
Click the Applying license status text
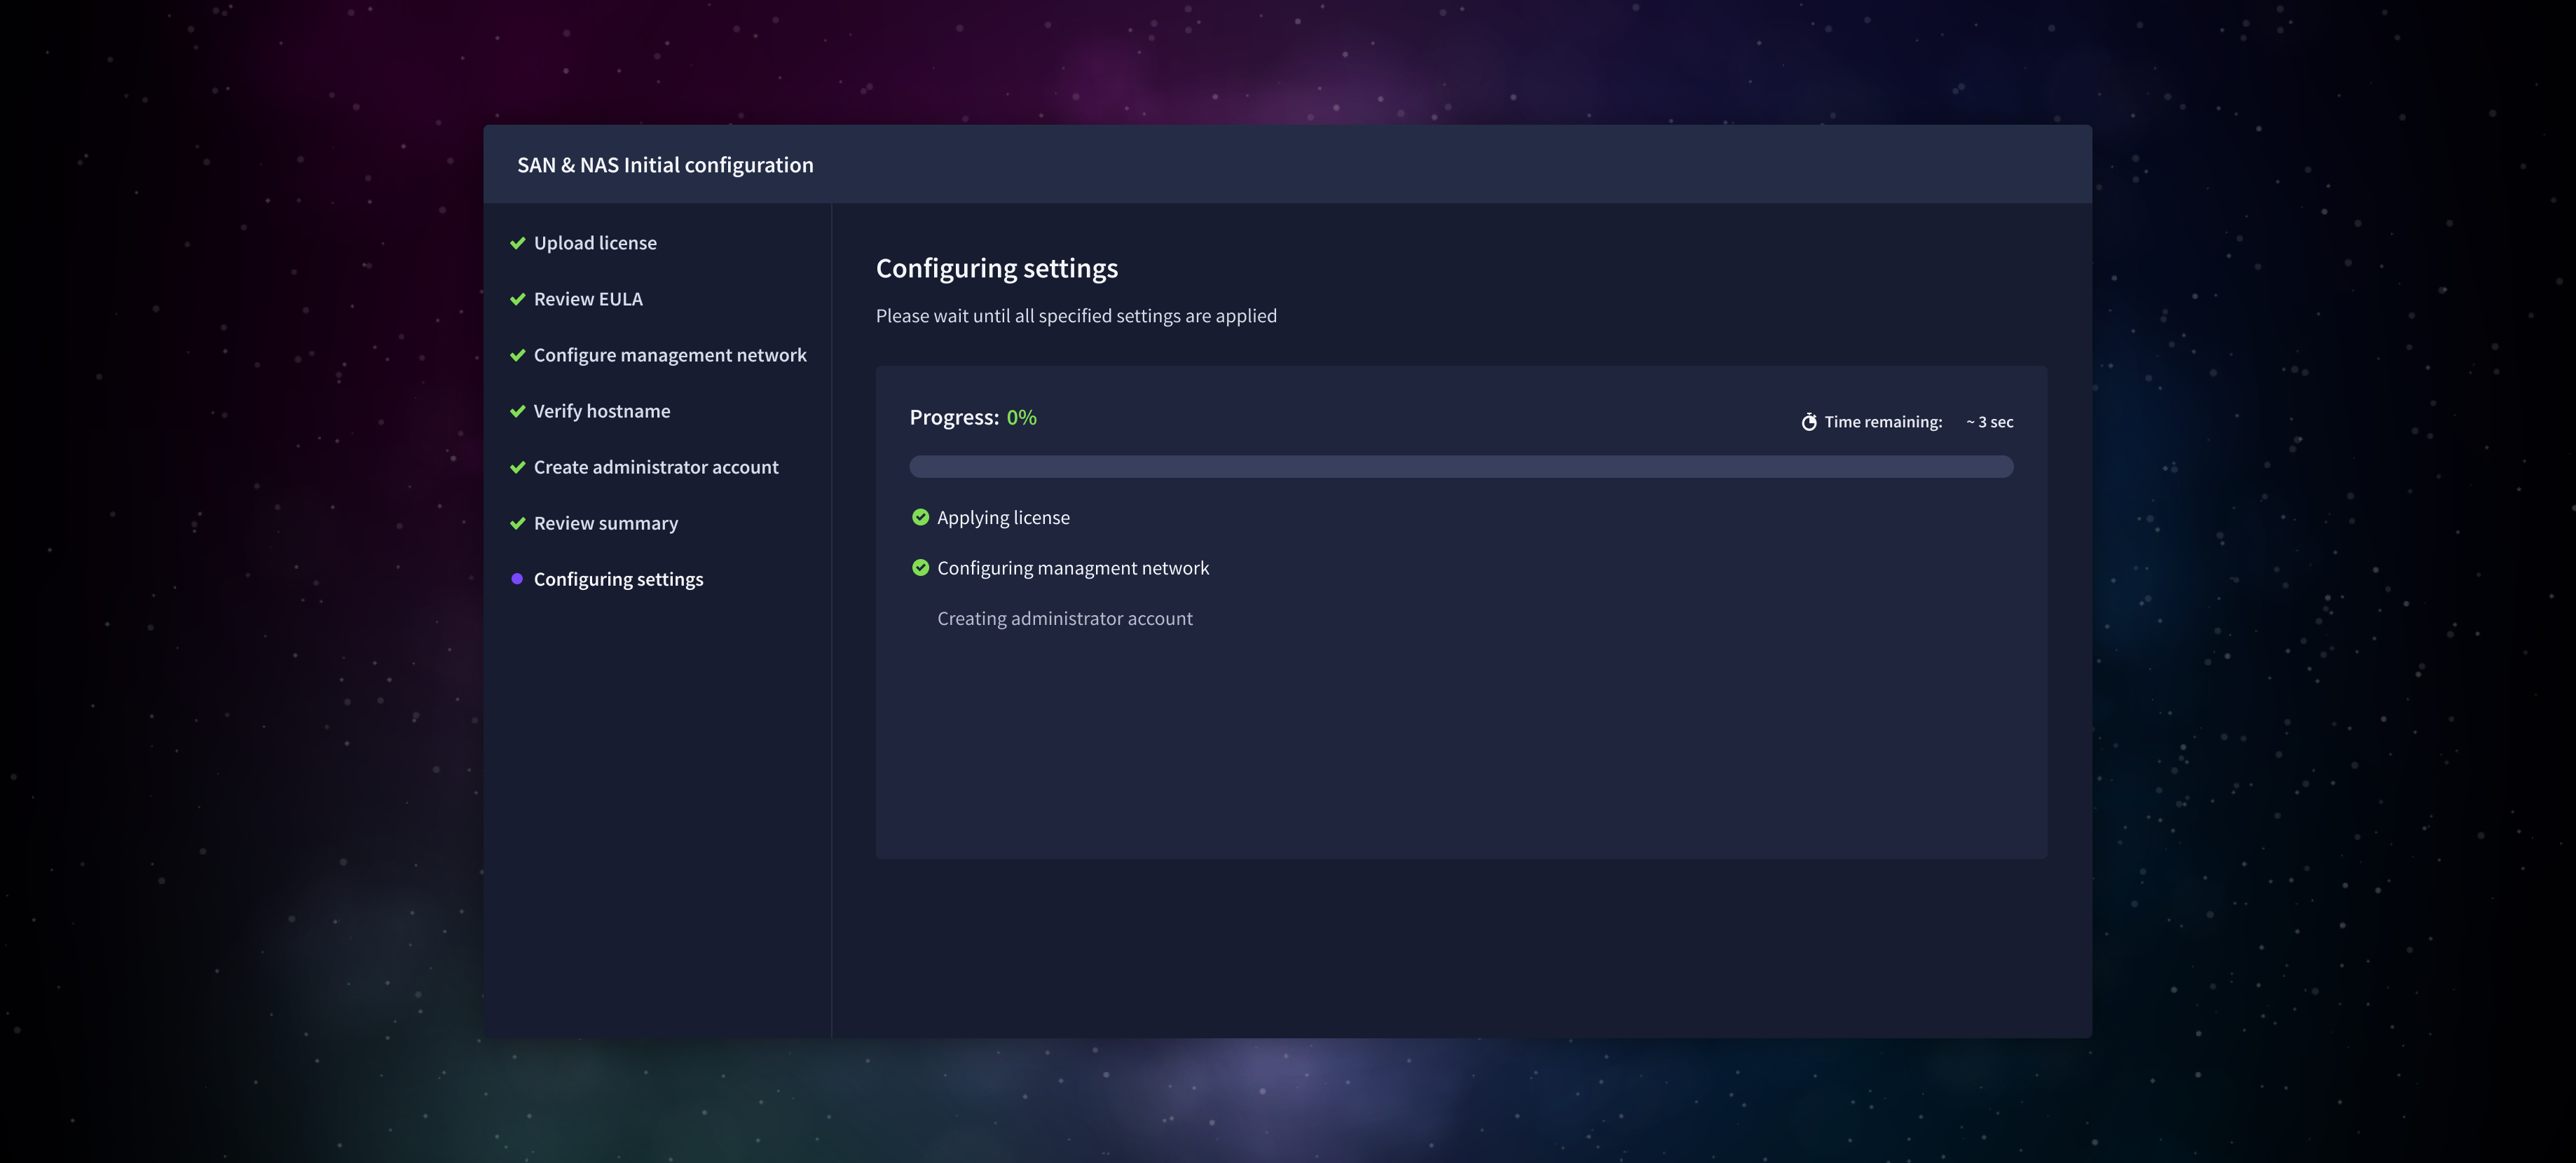[x=1003, y=518]
